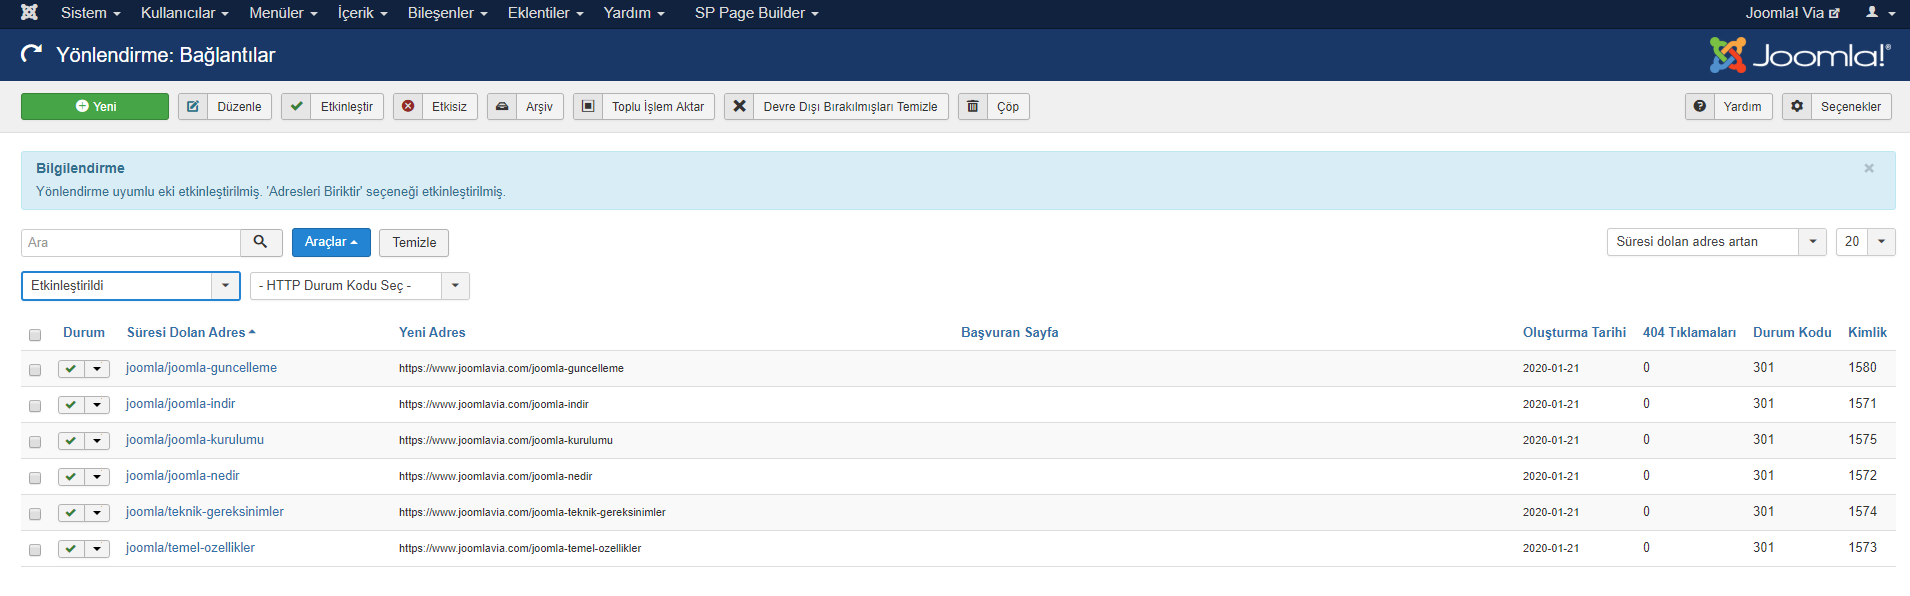This screenshot has width=1910, height=596.
Task: Click the Etkisiz disable toolbar button
Action: pos(435,107)
